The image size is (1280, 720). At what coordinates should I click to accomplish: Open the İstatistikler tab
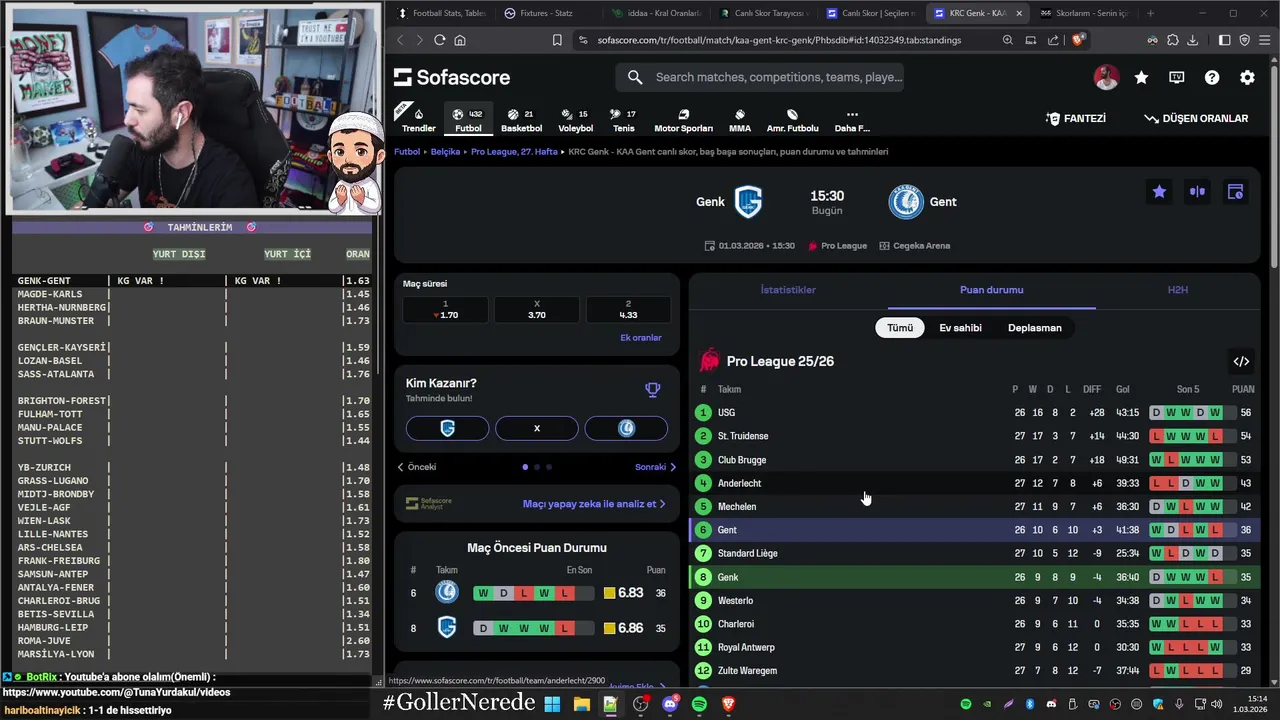click(788, 290)
